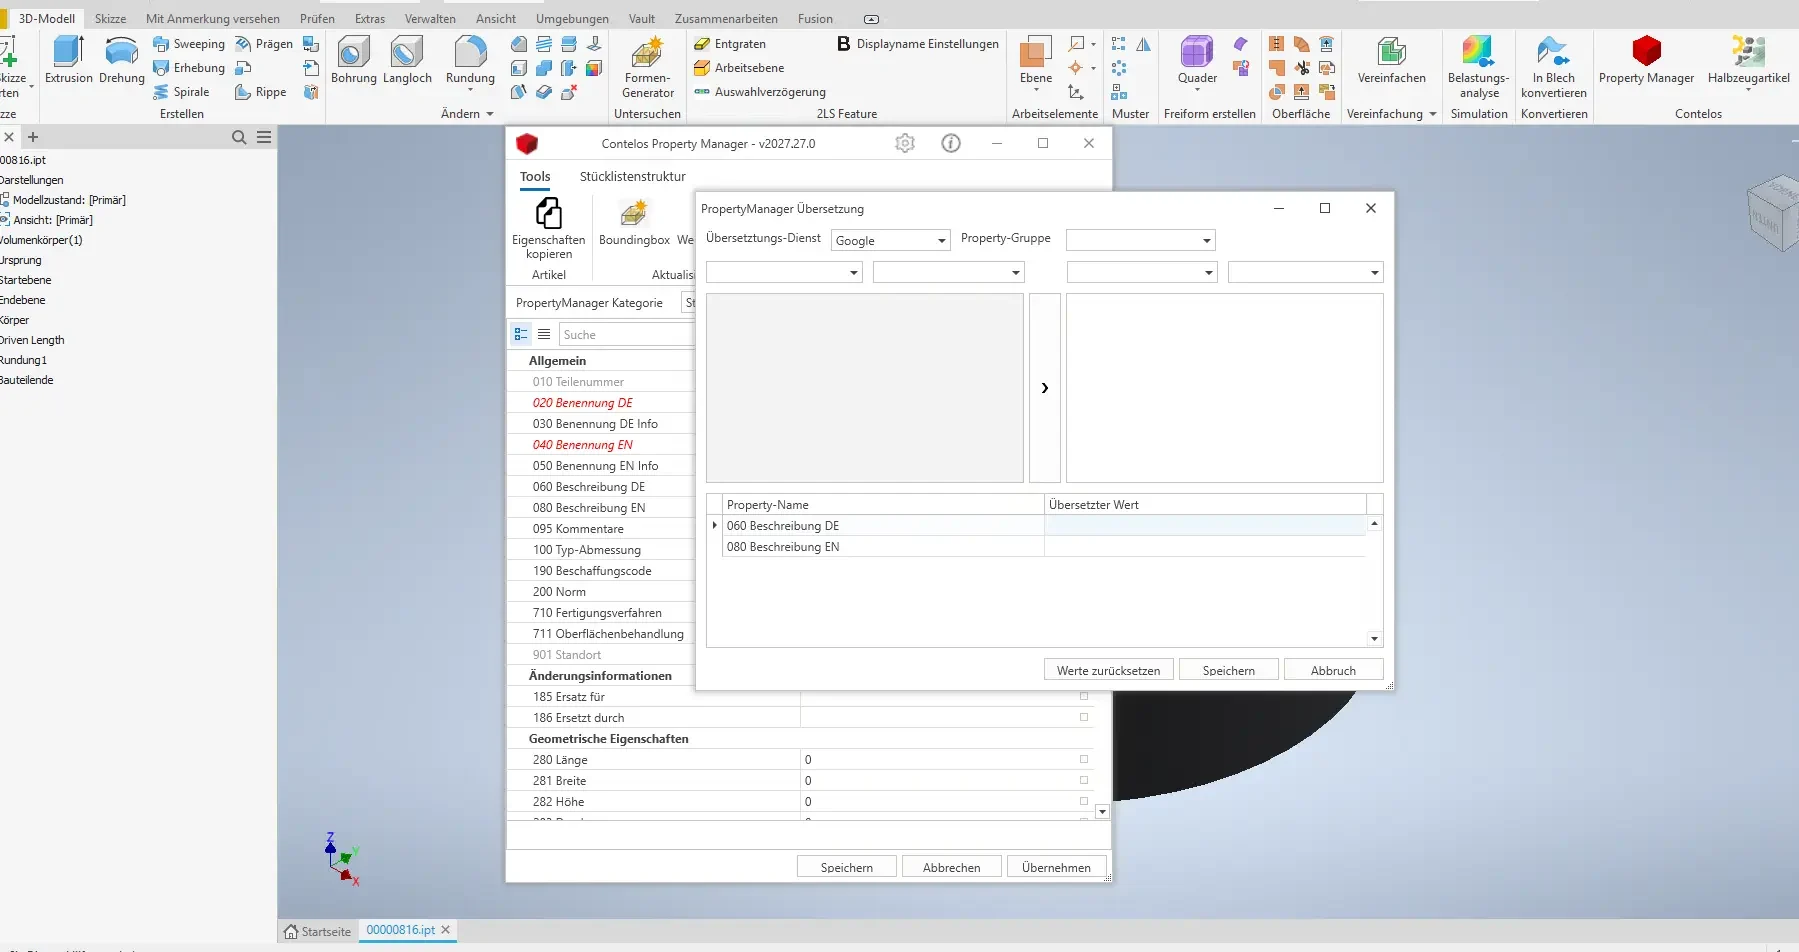
Task: Open Displayname Einstellungen
Action: pyautogui.click(x=918, y=44)
